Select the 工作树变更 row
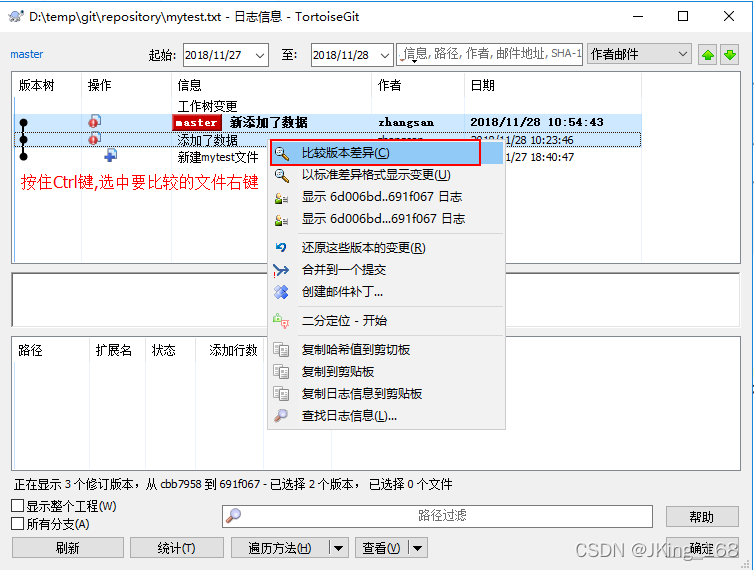 coord(327,106)
